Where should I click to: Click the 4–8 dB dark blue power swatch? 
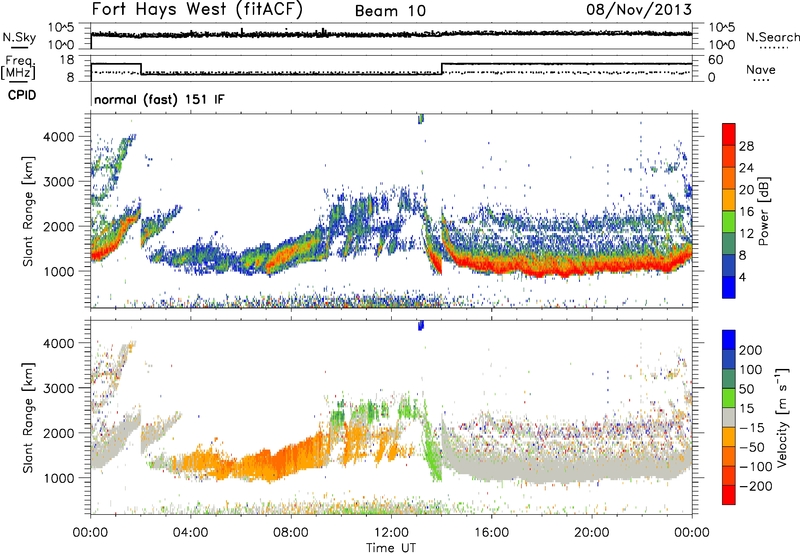point(729,265)
